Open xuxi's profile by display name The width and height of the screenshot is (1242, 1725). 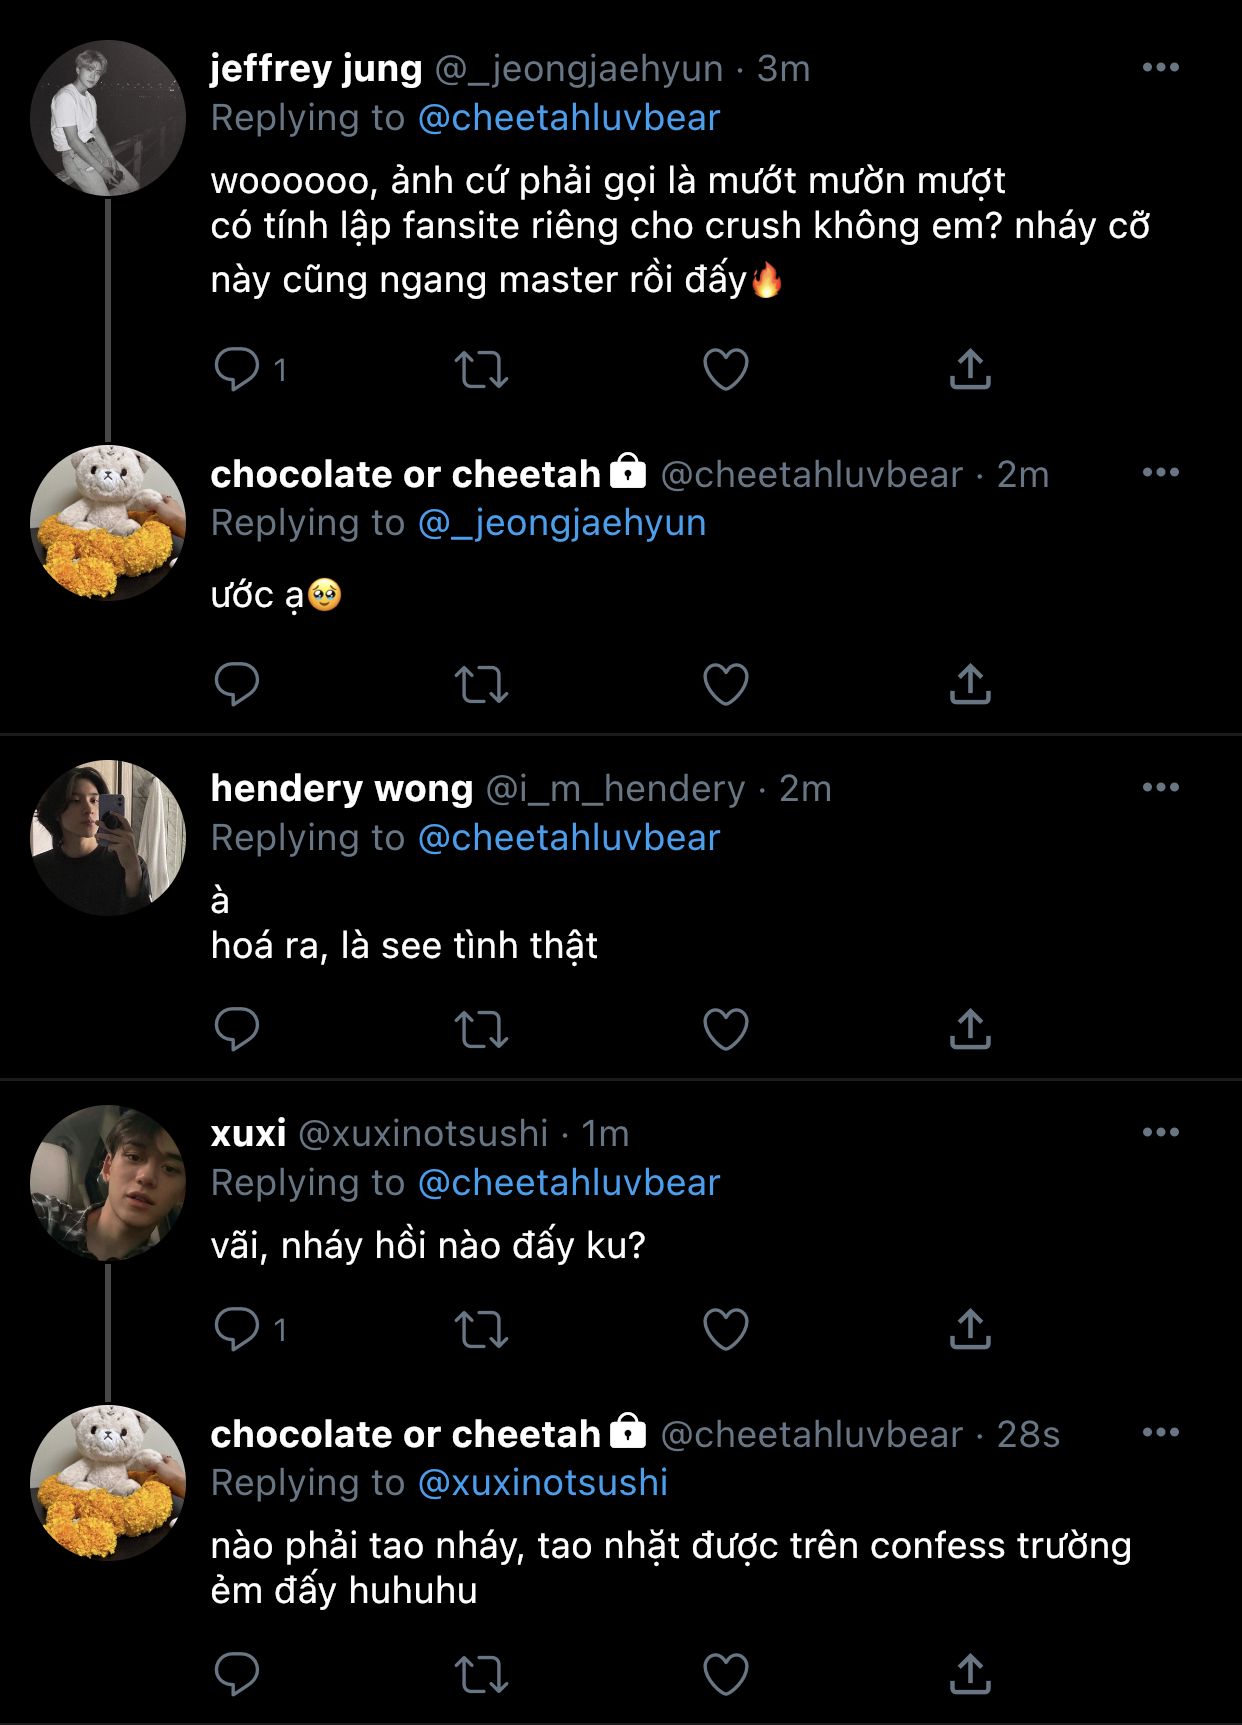(x=248, y=1134)
